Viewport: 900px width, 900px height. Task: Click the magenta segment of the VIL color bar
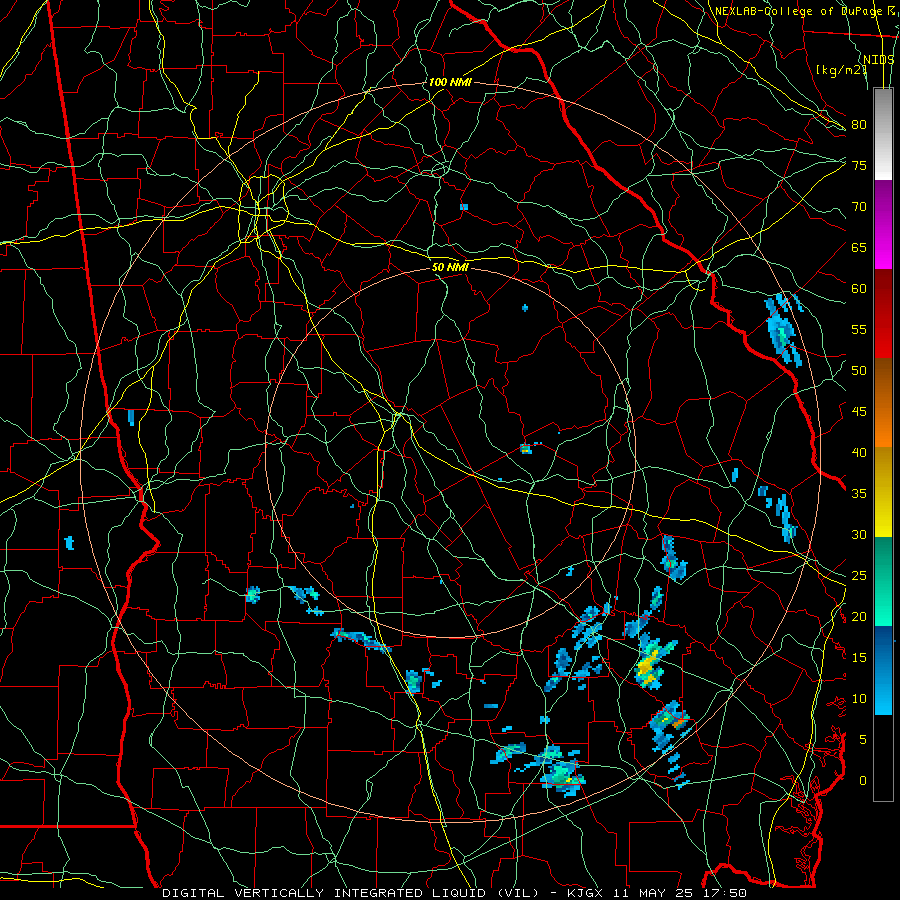coord(883,225)
